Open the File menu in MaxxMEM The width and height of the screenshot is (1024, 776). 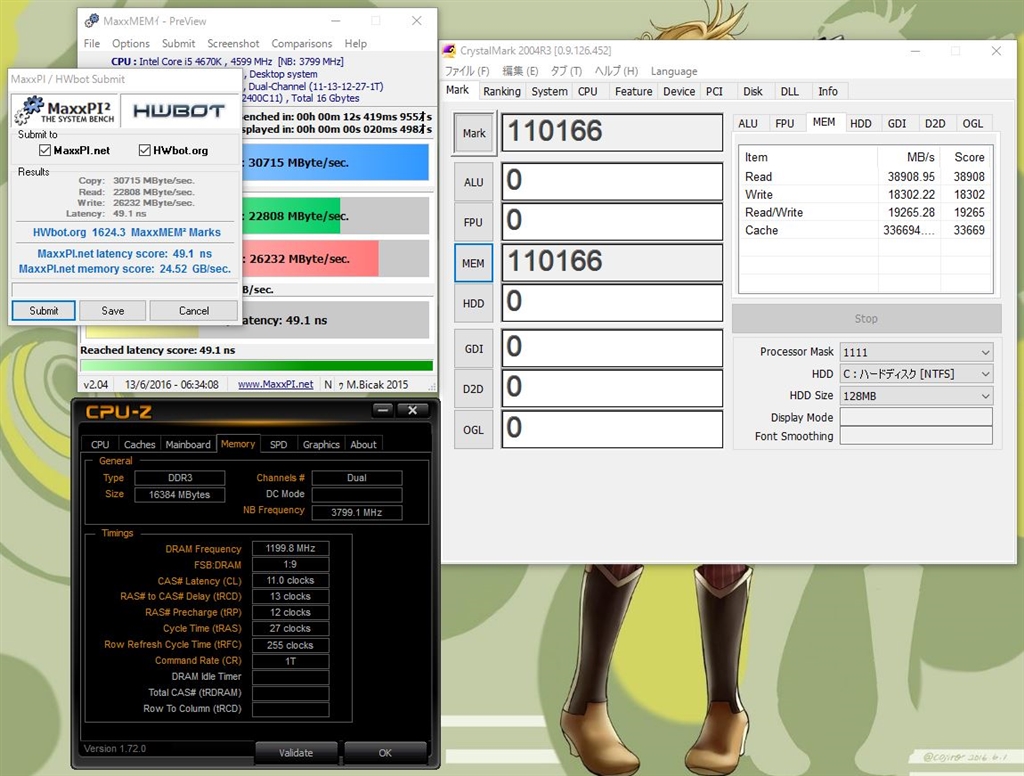coord(92,43)
